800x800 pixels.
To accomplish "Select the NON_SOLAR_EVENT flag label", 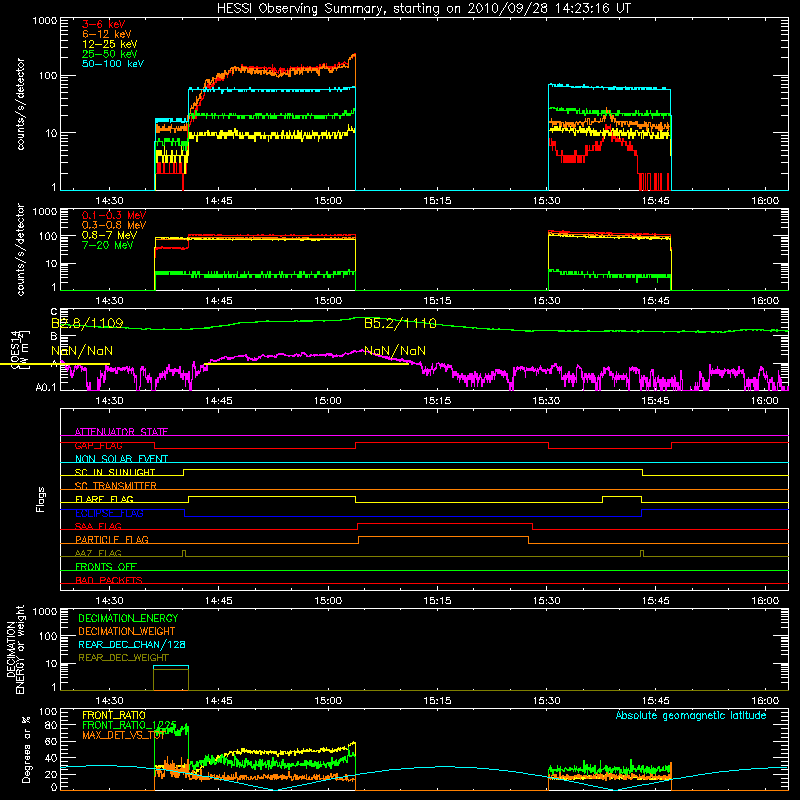I will [121, 459].
